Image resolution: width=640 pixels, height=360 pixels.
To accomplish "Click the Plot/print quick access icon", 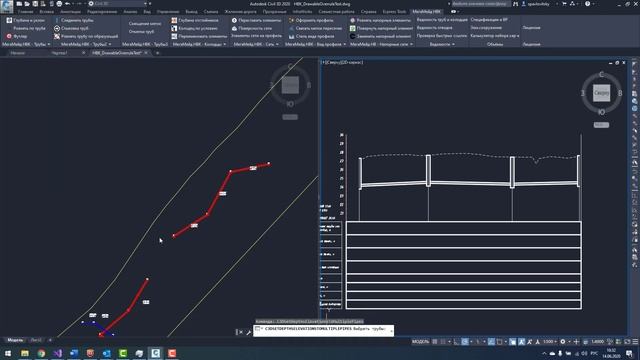I will [59, 4].
